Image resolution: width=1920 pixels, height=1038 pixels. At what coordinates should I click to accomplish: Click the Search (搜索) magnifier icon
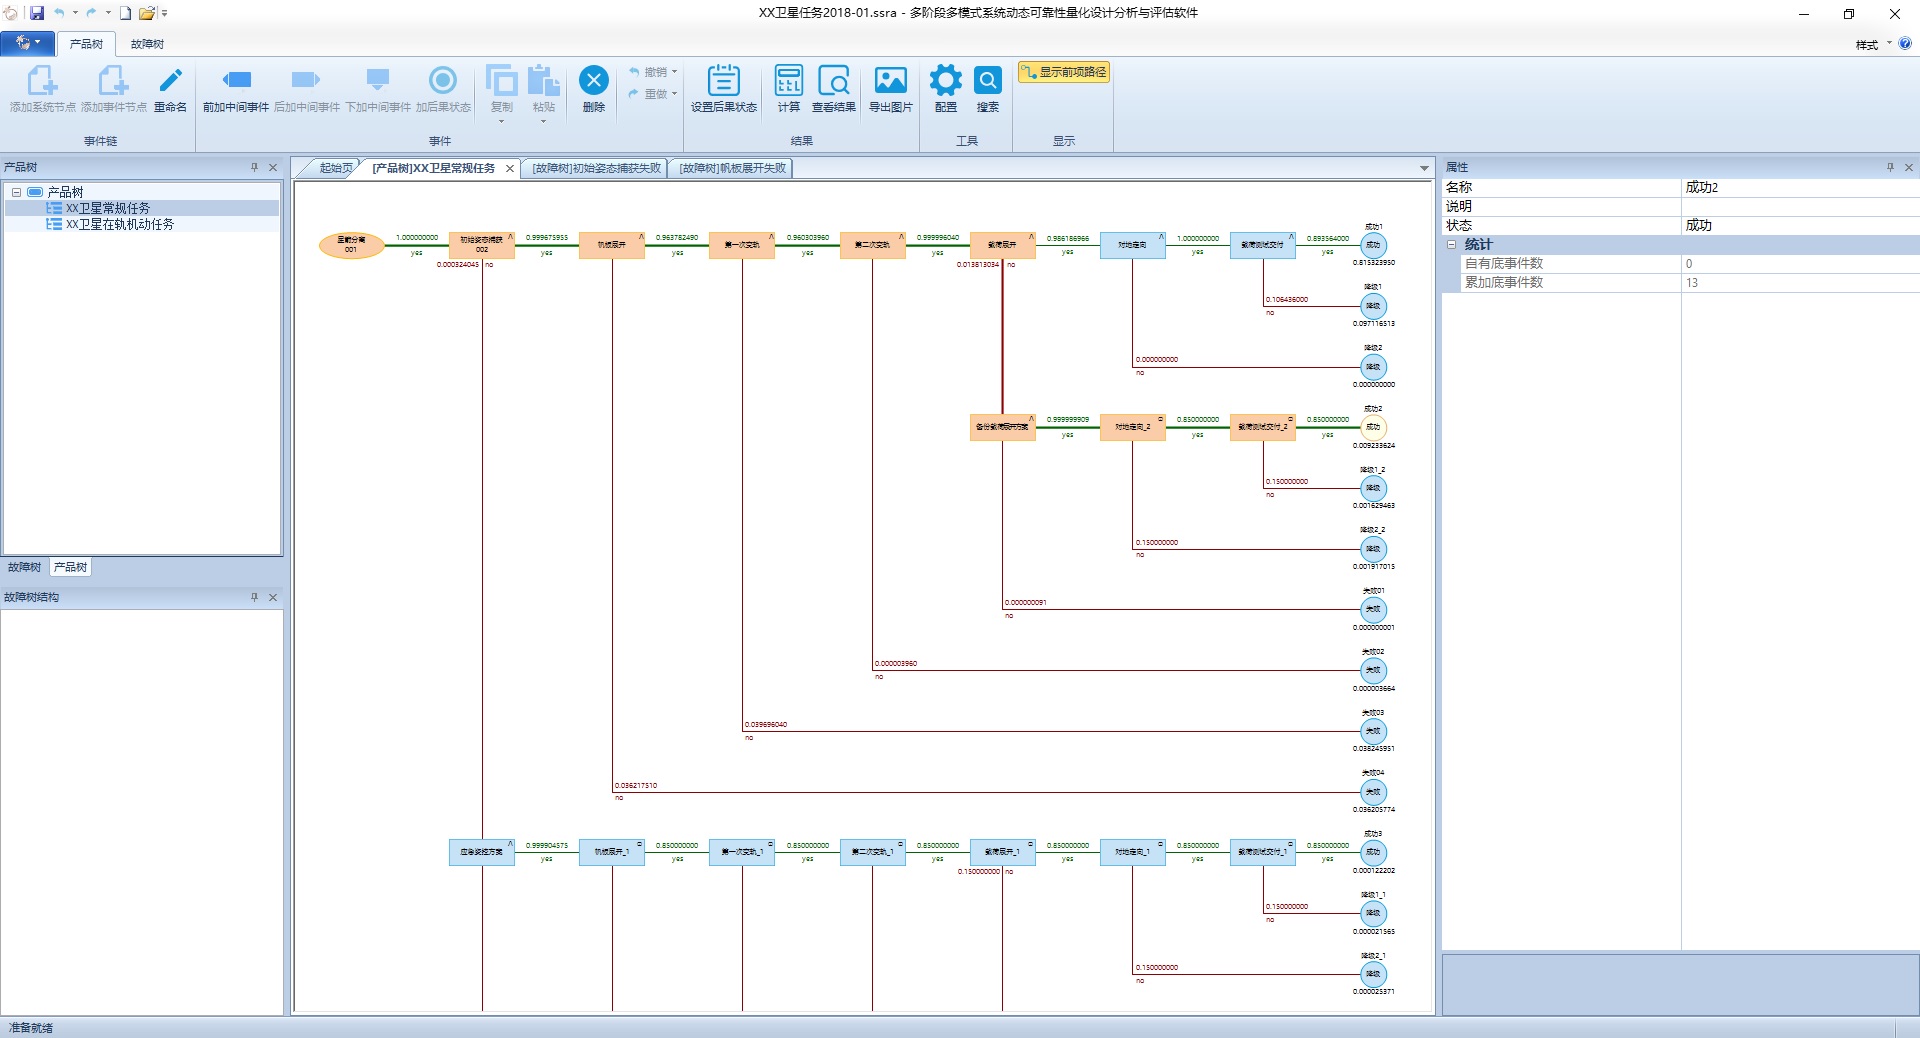988,81
